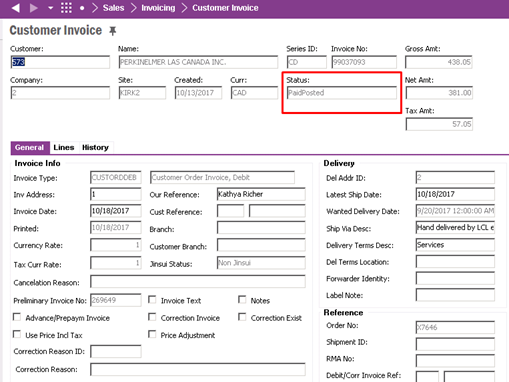Screen dimensions: 509x382
Task: Tick the Notes checkbox
Action: pos(242,300)
